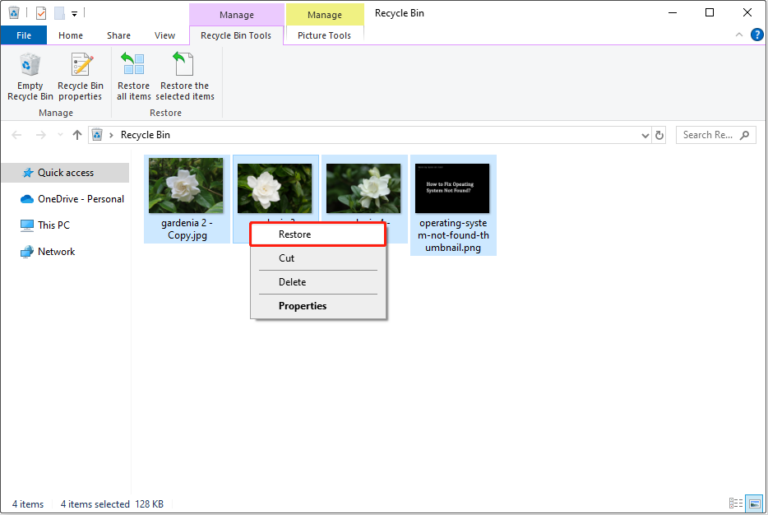Open Recycle Bin properties
Image resolution: width=768 pixels, height=515 pixels.
(x=80, y=76)
